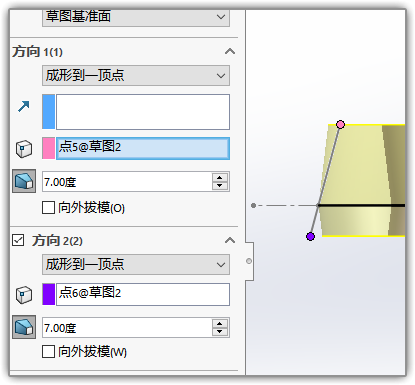Select the pink vertex point in the viewport
The width and height of the screenshot is (415, 385).
tap(340, 125)
